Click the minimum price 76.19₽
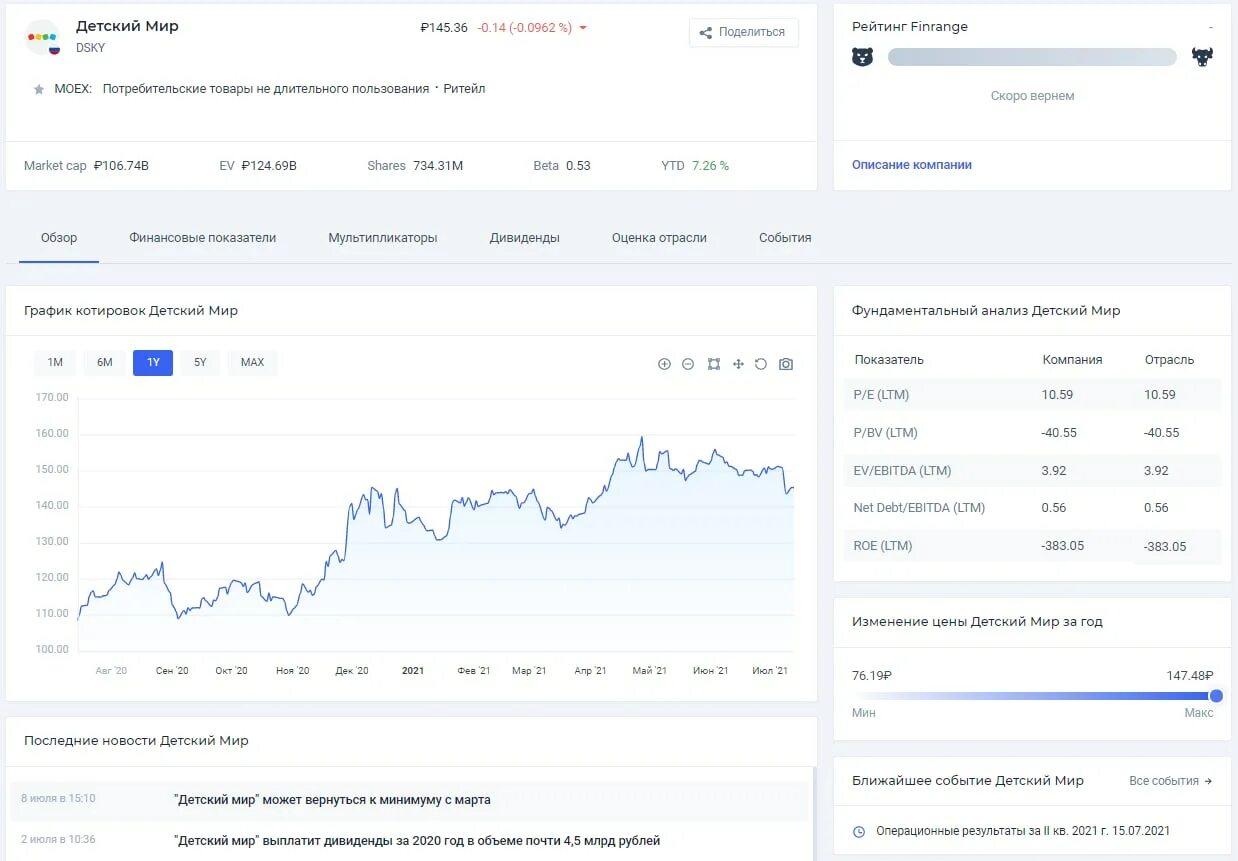This screenshot has width=1238, height=861. click(872, 676)
